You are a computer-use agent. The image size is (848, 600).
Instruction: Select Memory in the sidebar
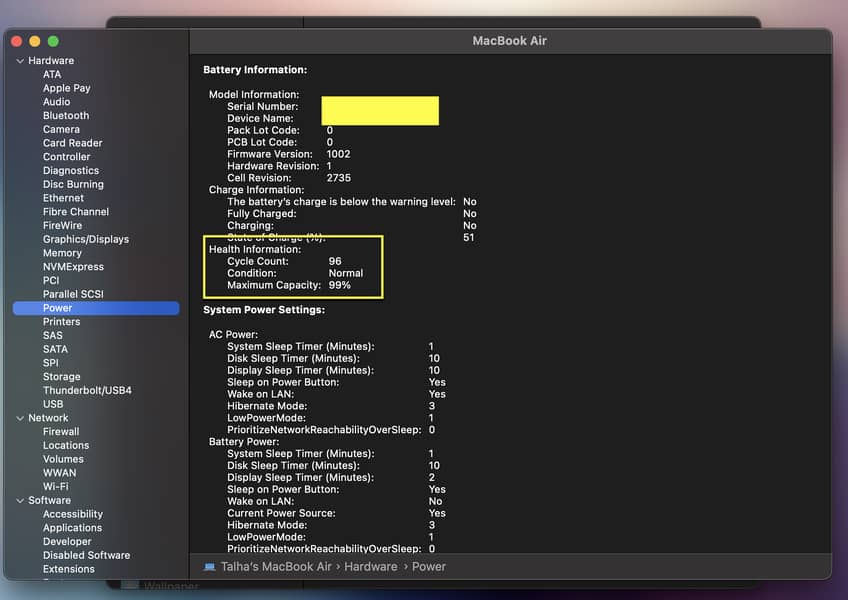point(62,254)
